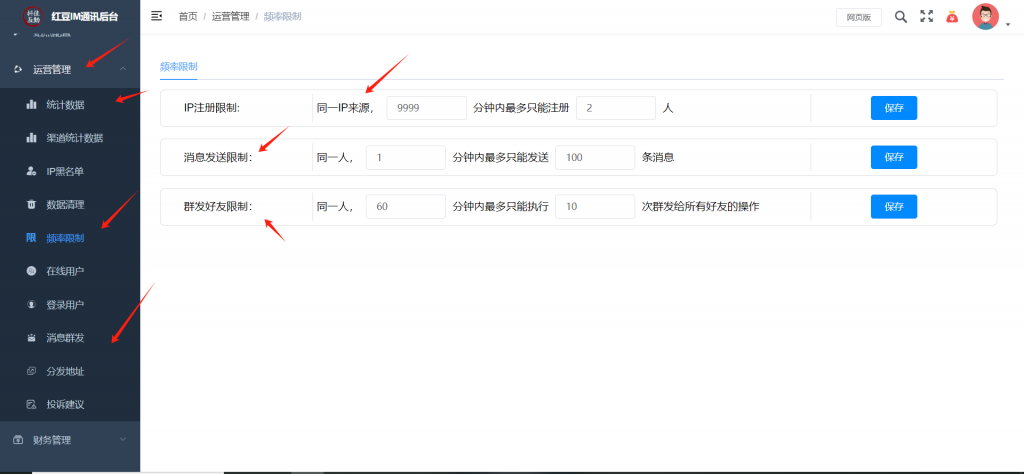The width and height of the screenshot is (1024, 474).
Task: Select the 频率限制 tab
Action: (x=178, y=67)
